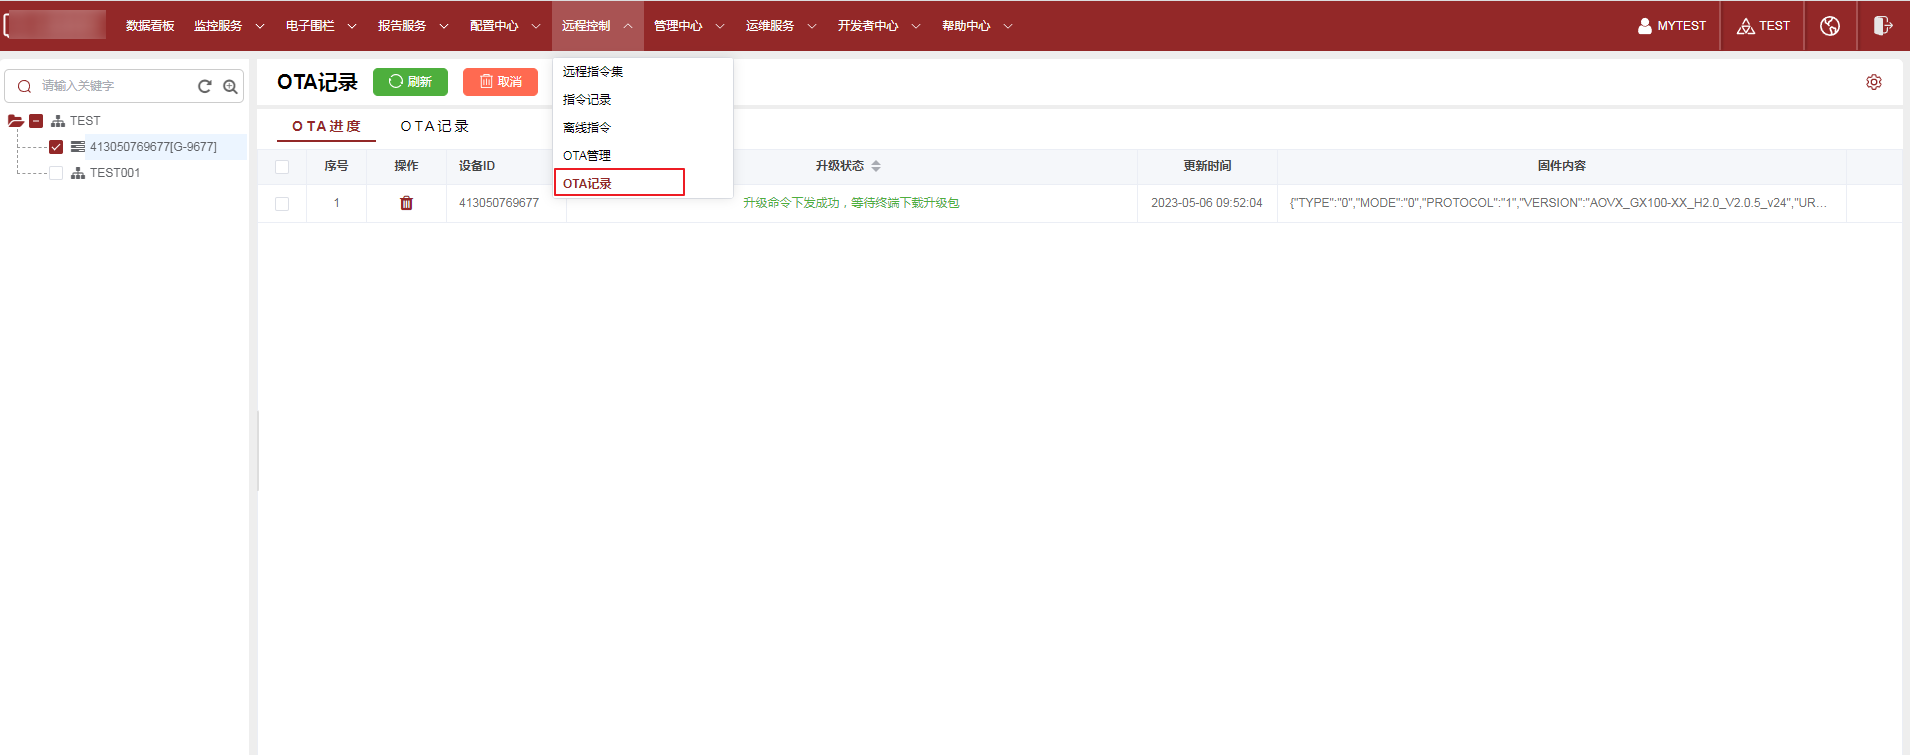This screenshot has width=1910, height=755.
Task: Switch to the OTA记录 tab
Action: (434, 126)
